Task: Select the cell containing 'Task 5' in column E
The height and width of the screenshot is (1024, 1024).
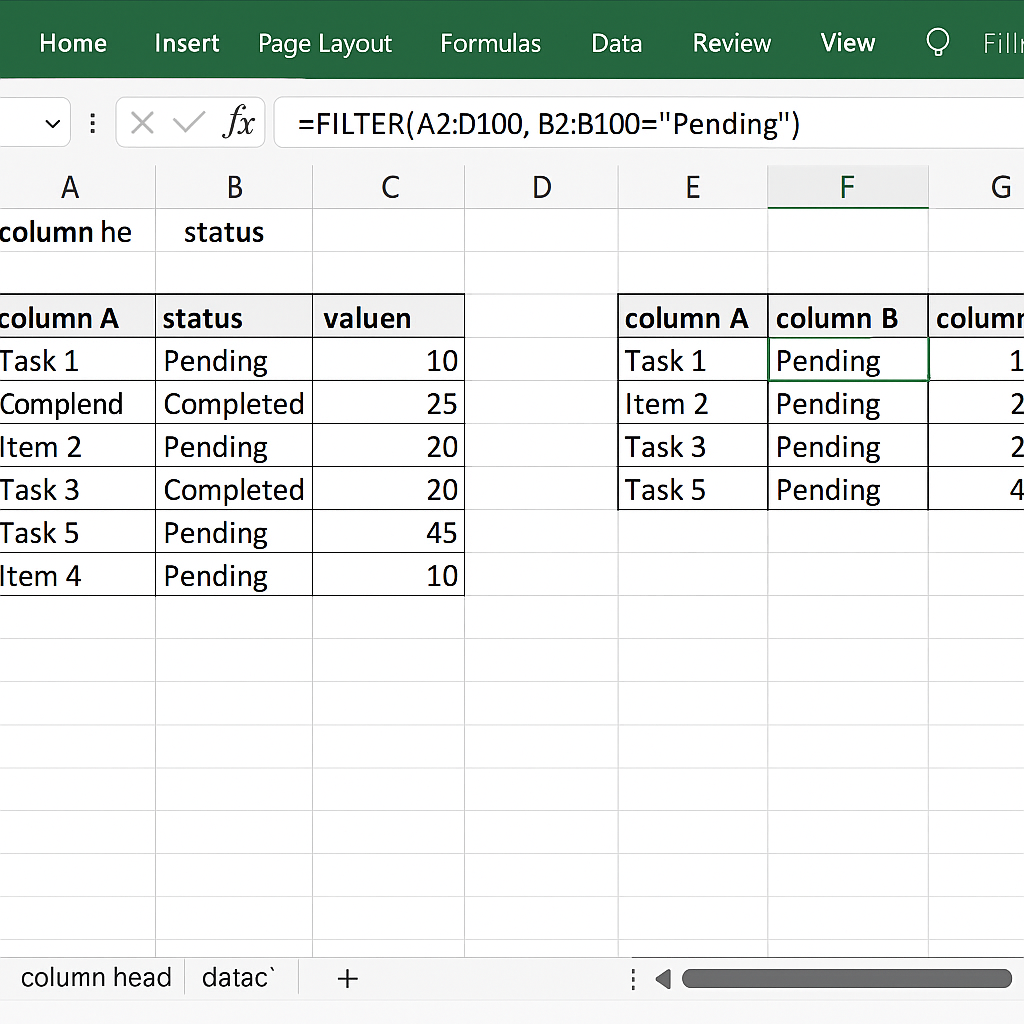Action: pyautogui.click(x=692, y=490)
